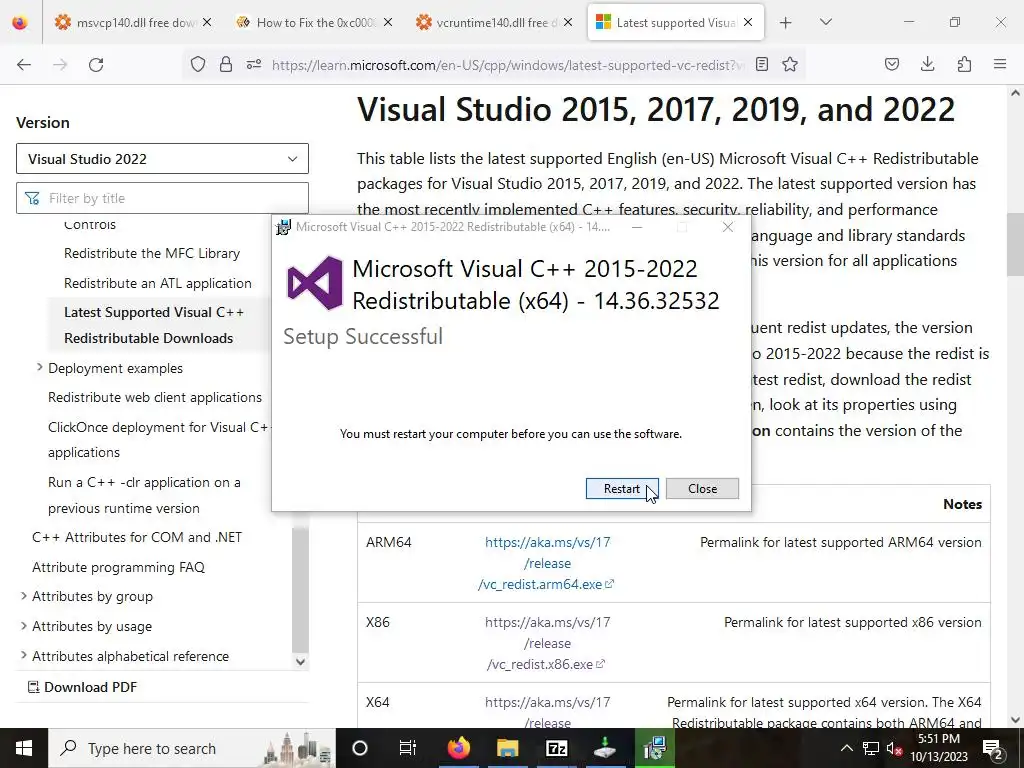This screenshot has height=768, width=1024.
Task: Open the vc_redist.x86.exe download link
Action: pos(547,643)
